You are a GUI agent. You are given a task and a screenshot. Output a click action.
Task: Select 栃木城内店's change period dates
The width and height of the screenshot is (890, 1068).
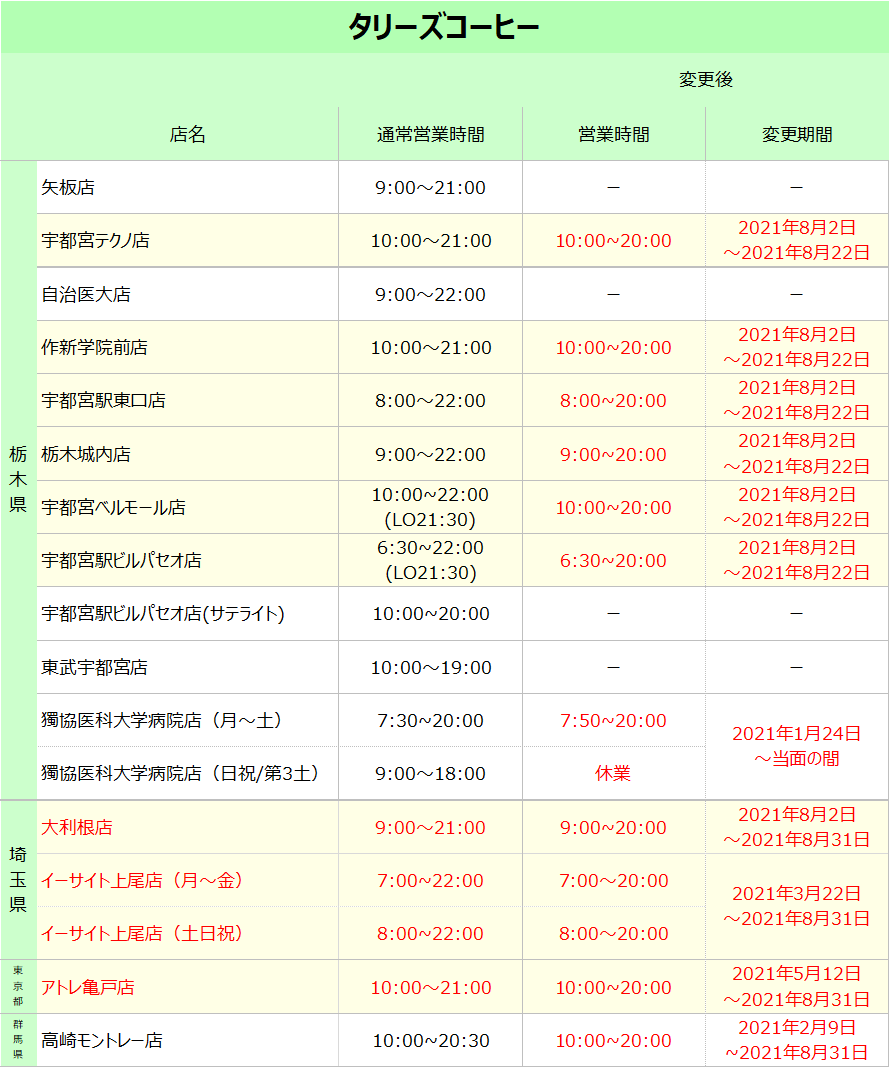coord(797,454)
